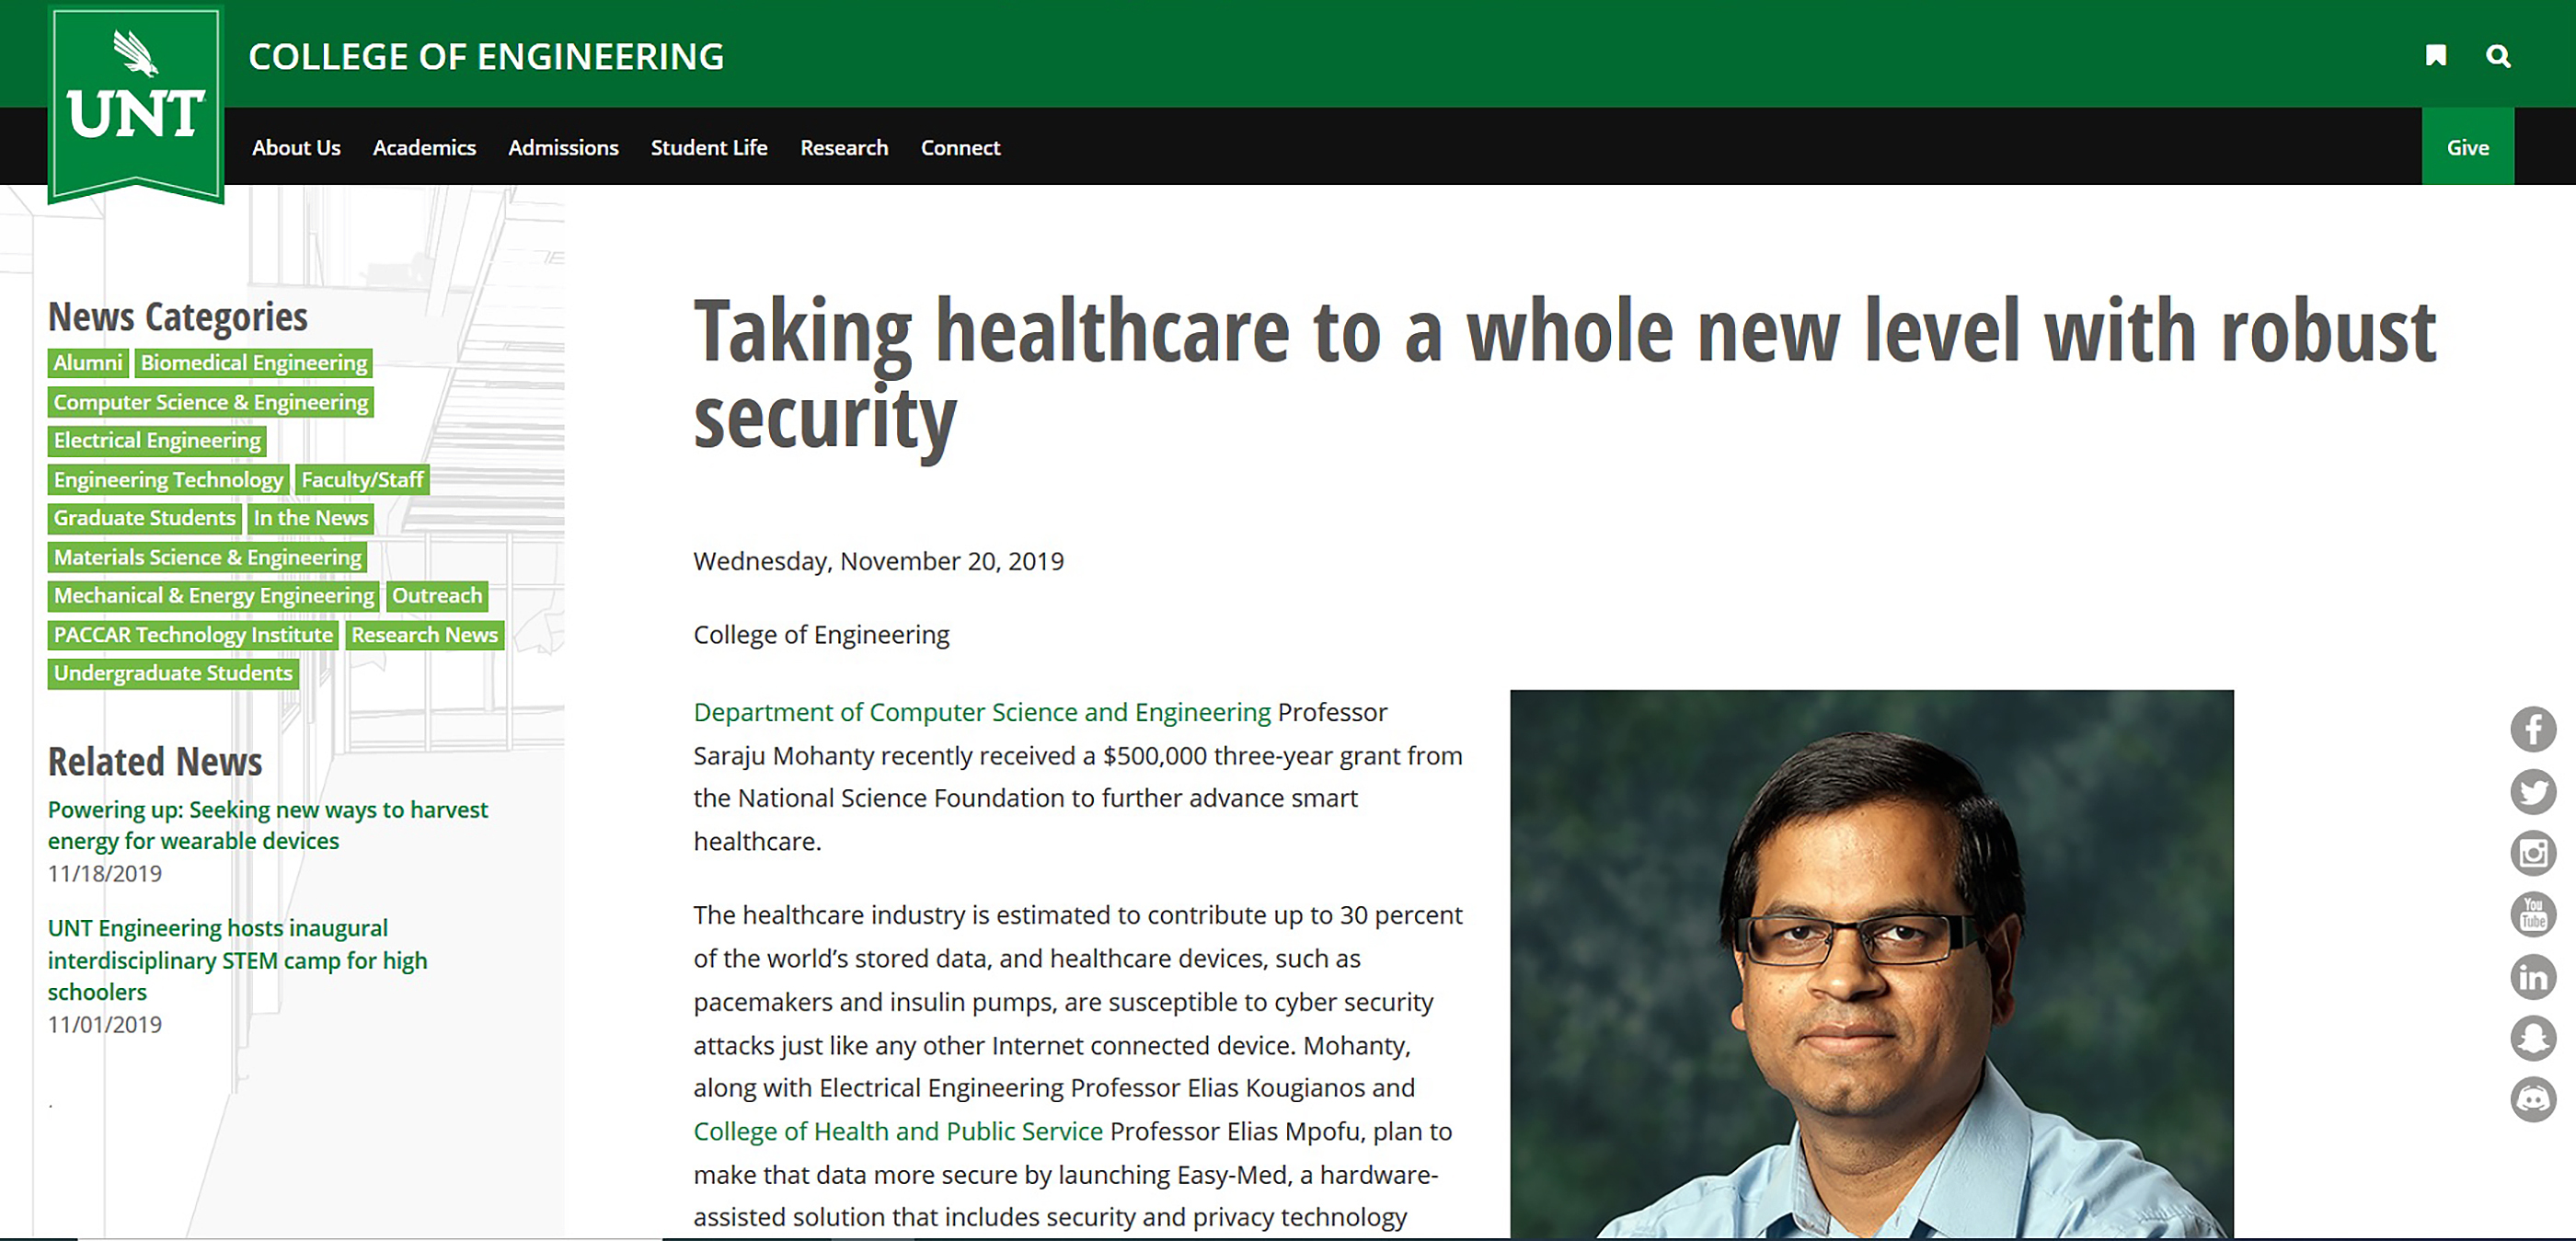The image size is (2576, 1241).
Task: Visit the YouTube social icon
Action: 2533,914
